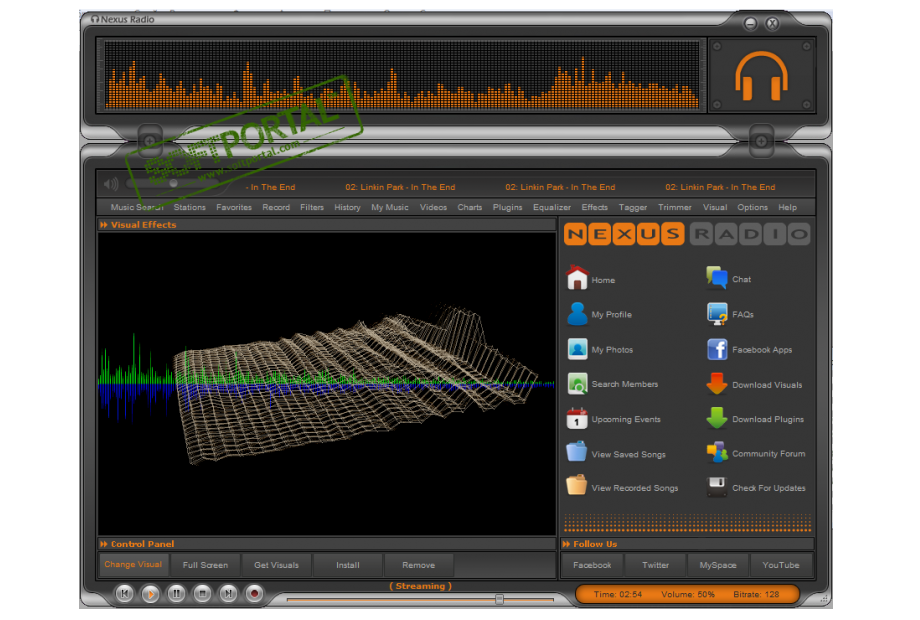This screenshot has height=620, width=920.
Task: Open the Equalizer menu
Action: (x=552, y=207)
